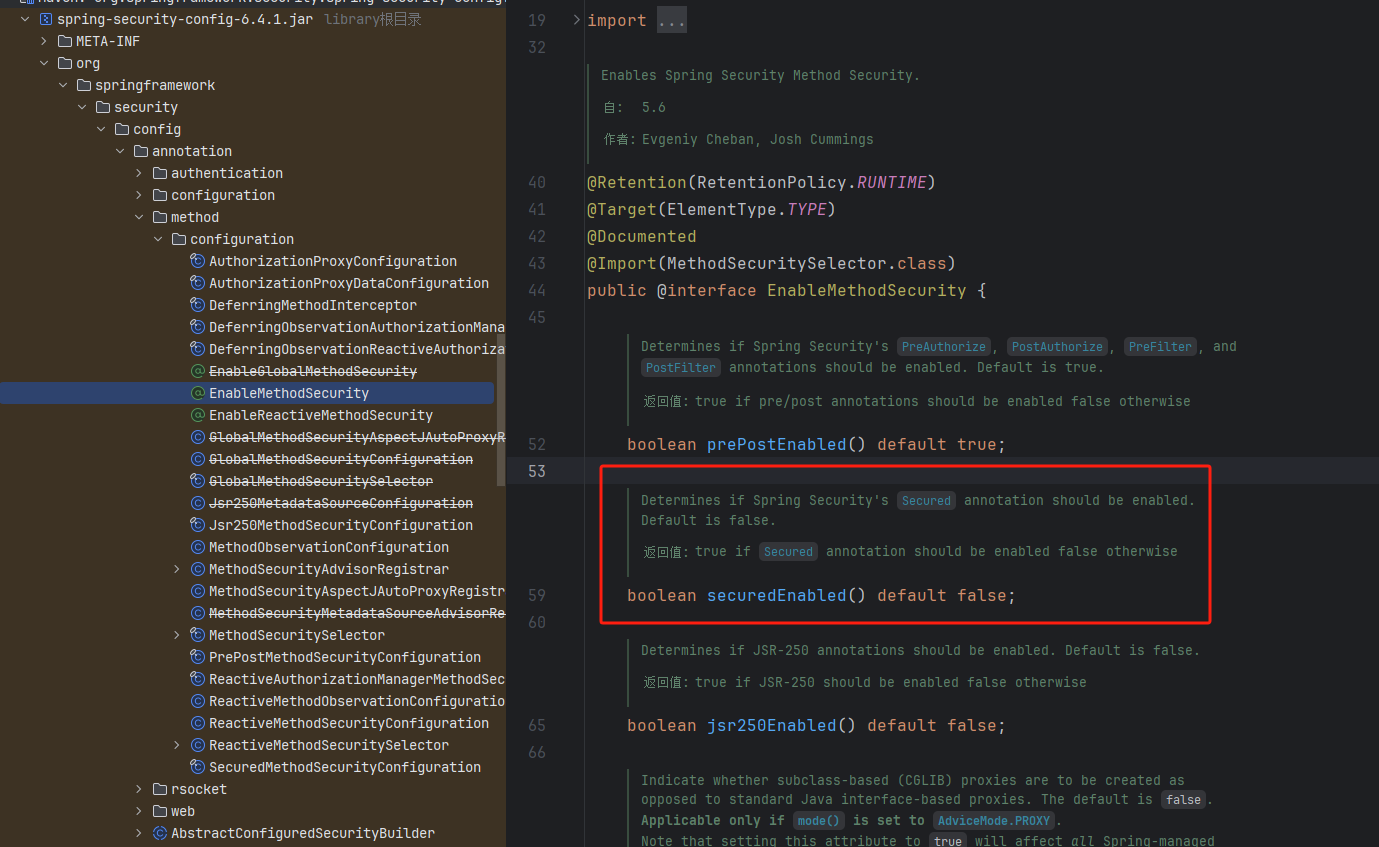Click DeferringMethodInterceptor class icon
Image resolution: width=1379 pixels, height=847 pixels.
198,305
